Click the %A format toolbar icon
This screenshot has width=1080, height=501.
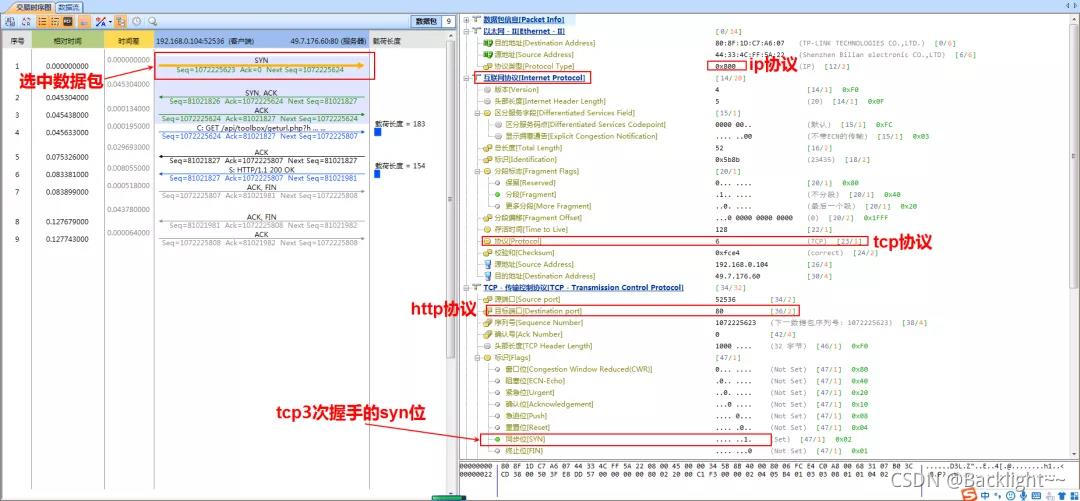(101, 22)
